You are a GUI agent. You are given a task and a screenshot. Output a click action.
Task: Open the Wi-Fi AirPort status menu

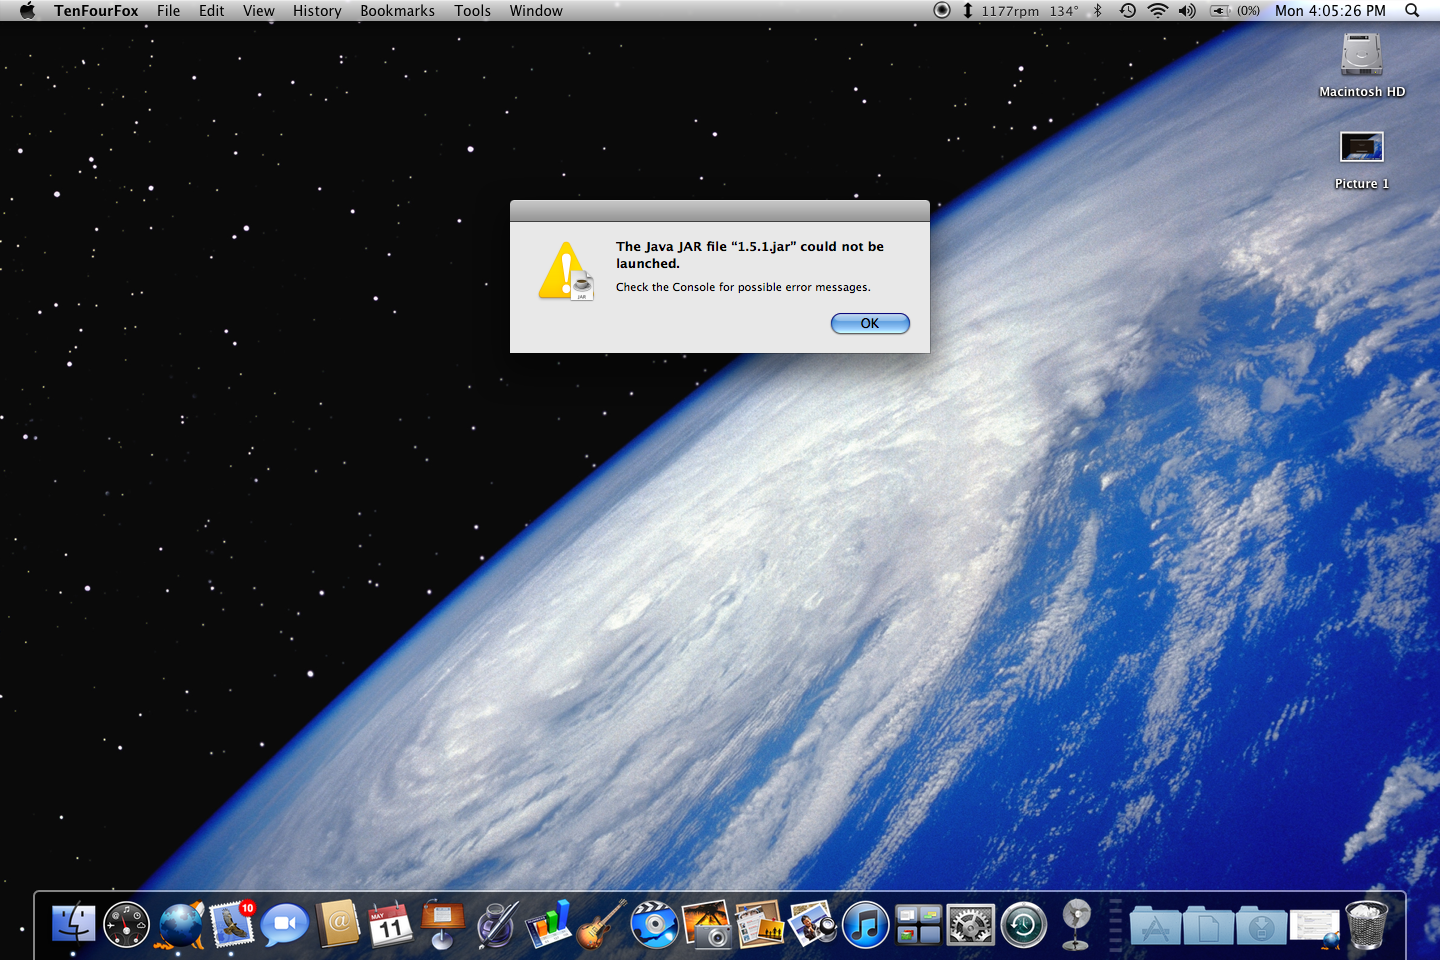pos(1158,10)
